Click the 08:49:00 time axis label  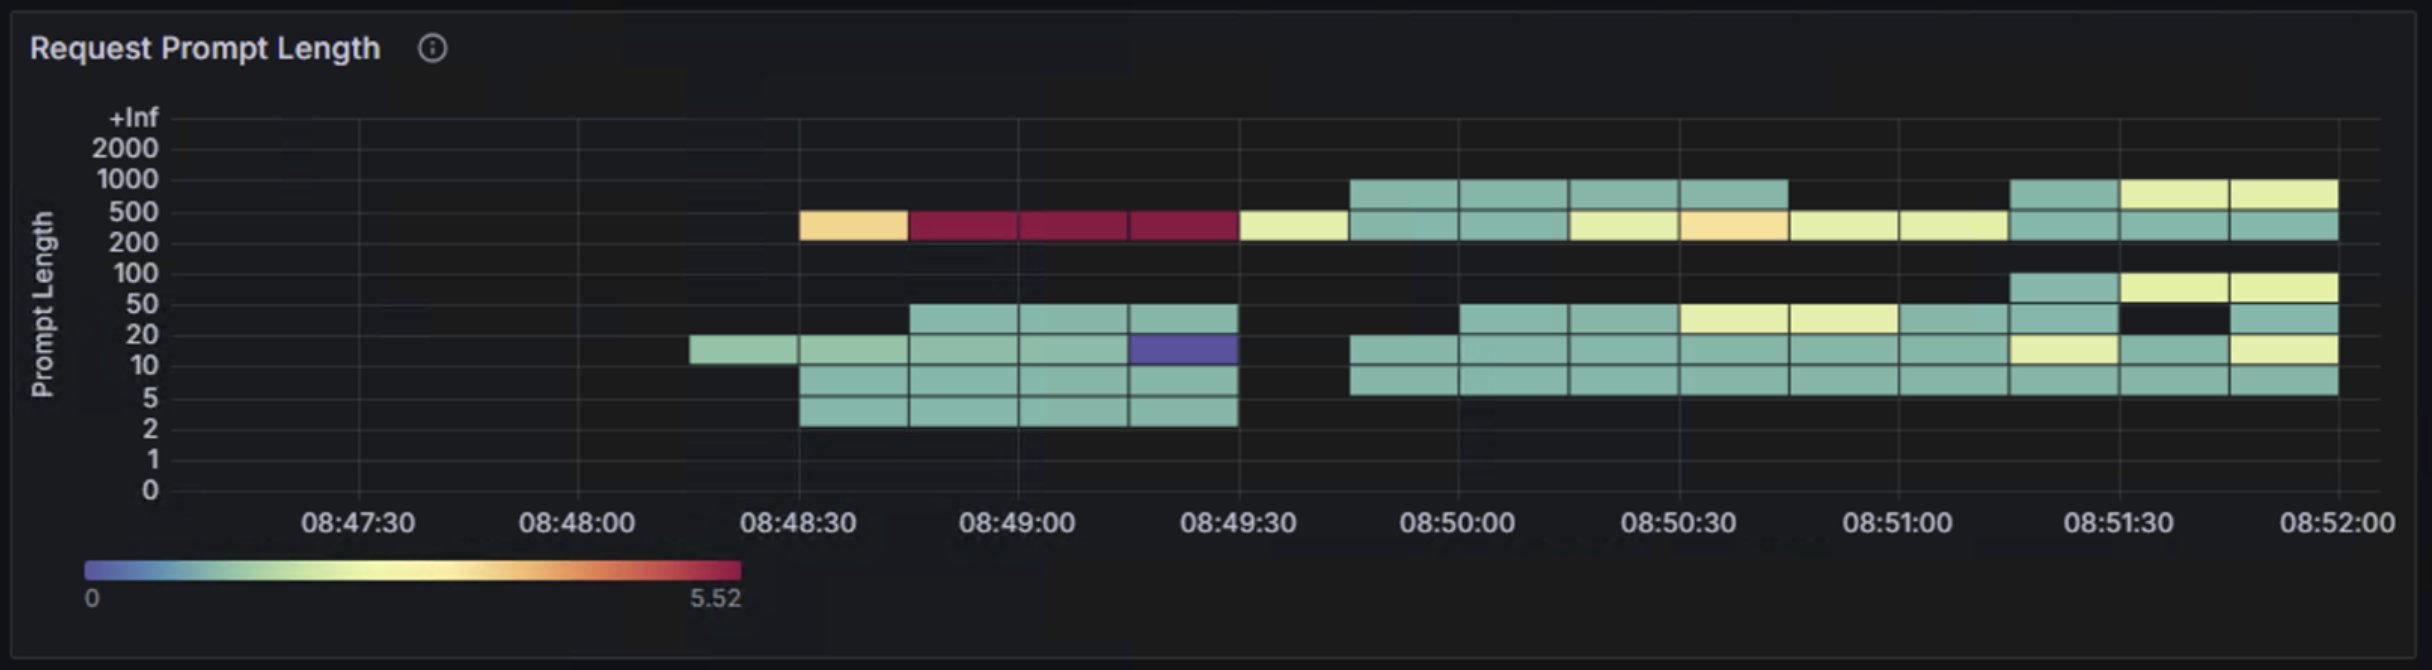[x=1017, y=523]
